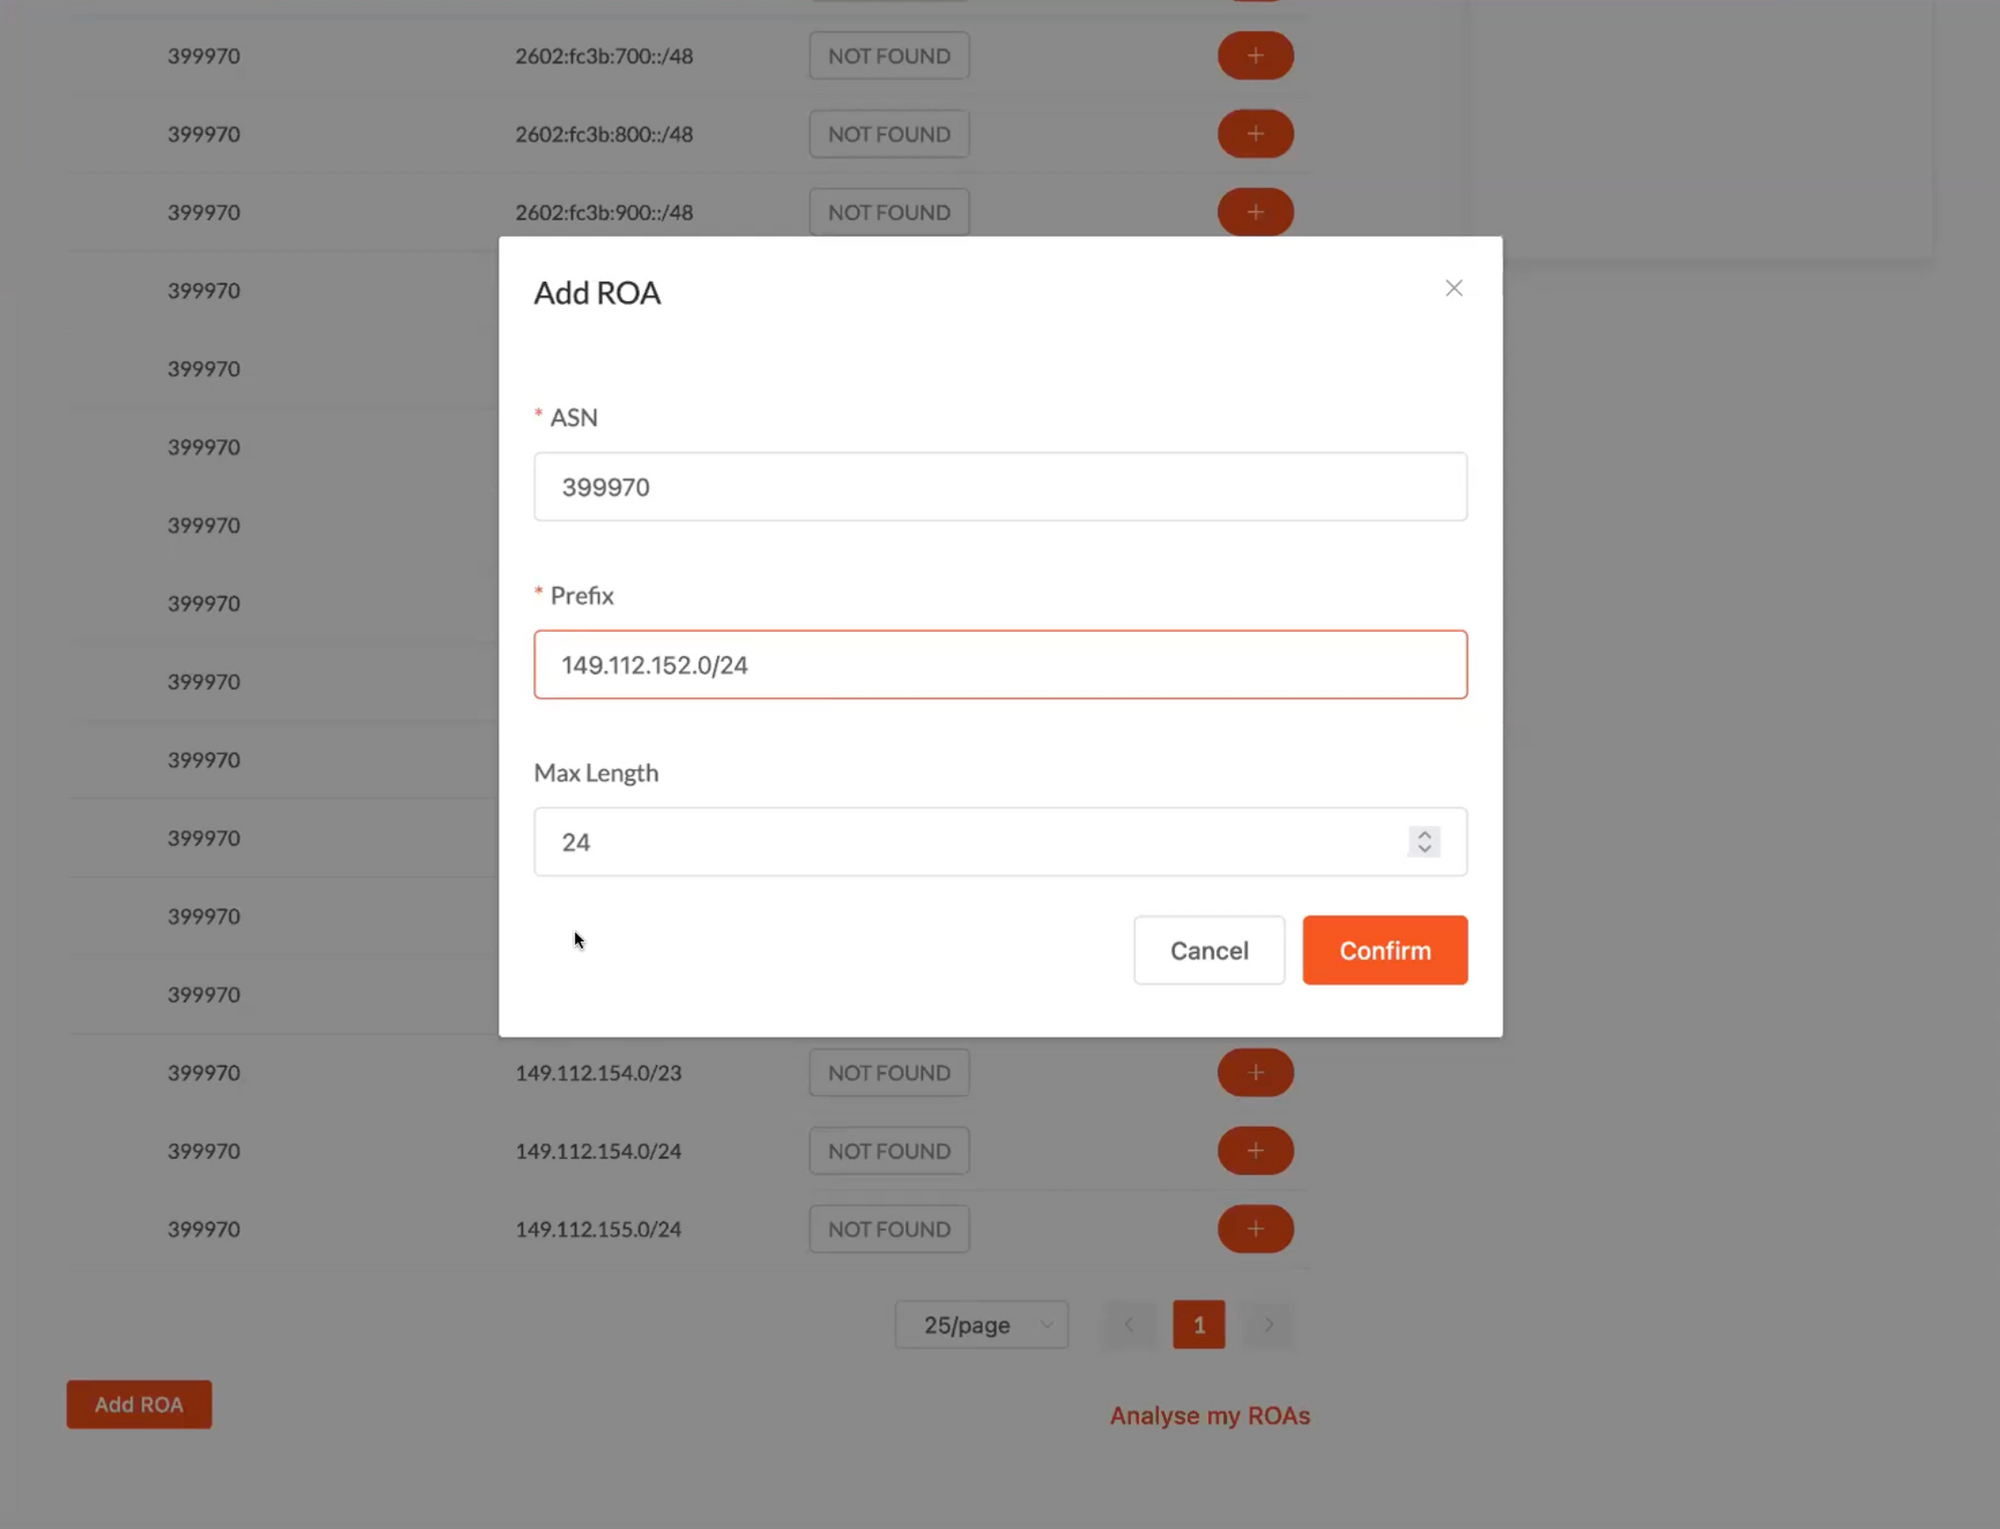Select page 1 in pagination
Screen dimensions: 2000x1529
(1198, 1324)
